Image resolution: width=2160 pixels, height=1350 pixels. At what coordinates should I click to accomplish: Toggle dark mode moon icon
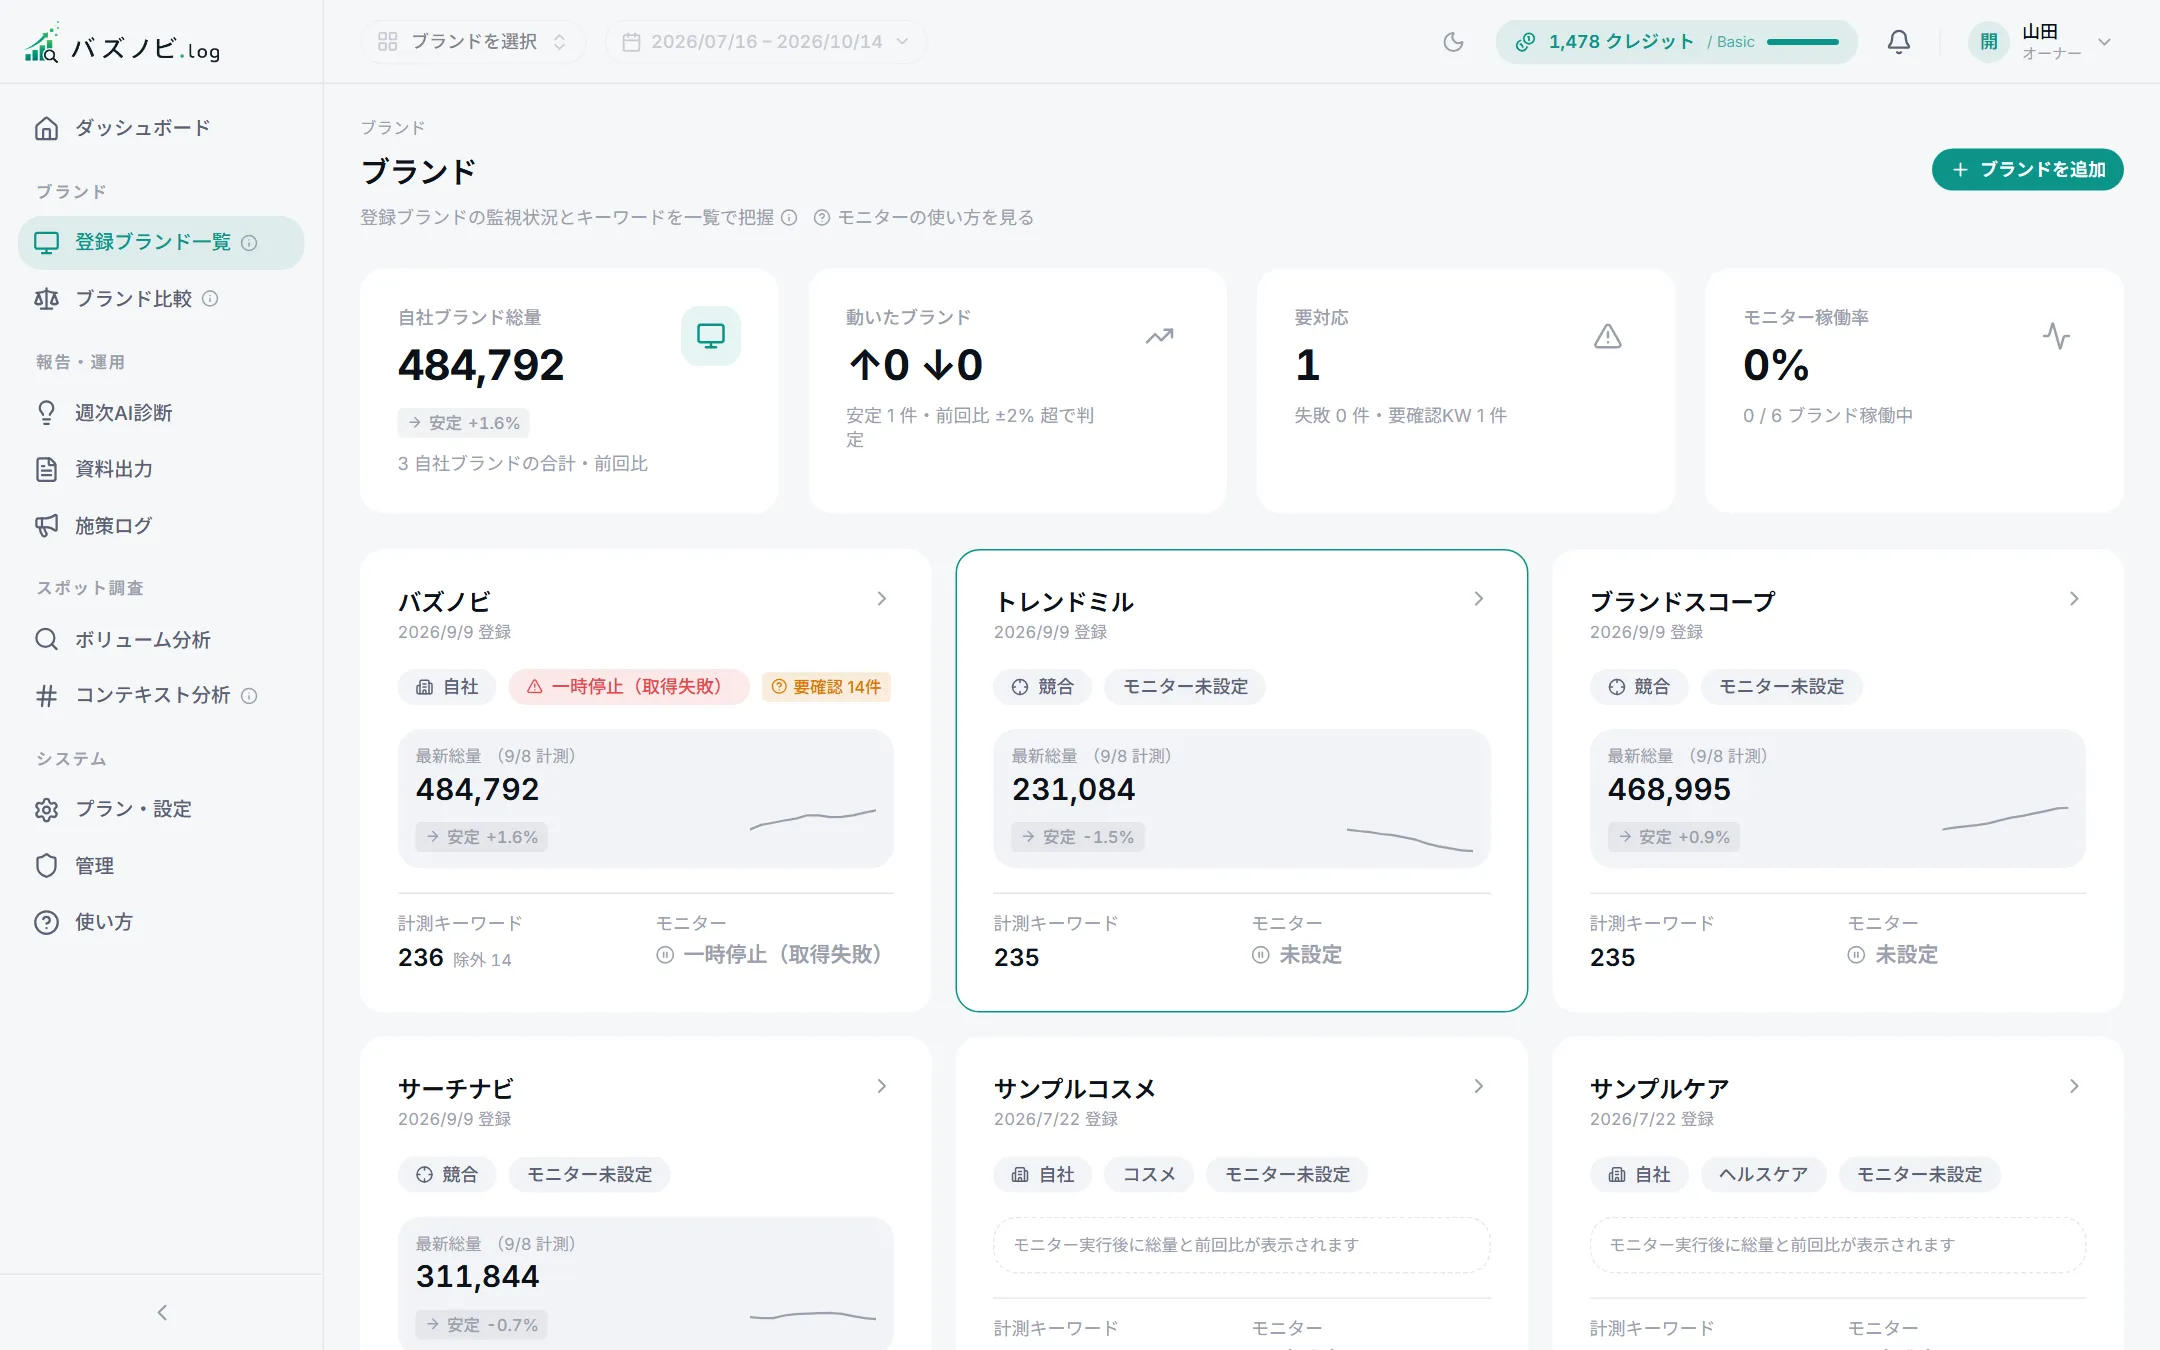(x=1453, y=42)
